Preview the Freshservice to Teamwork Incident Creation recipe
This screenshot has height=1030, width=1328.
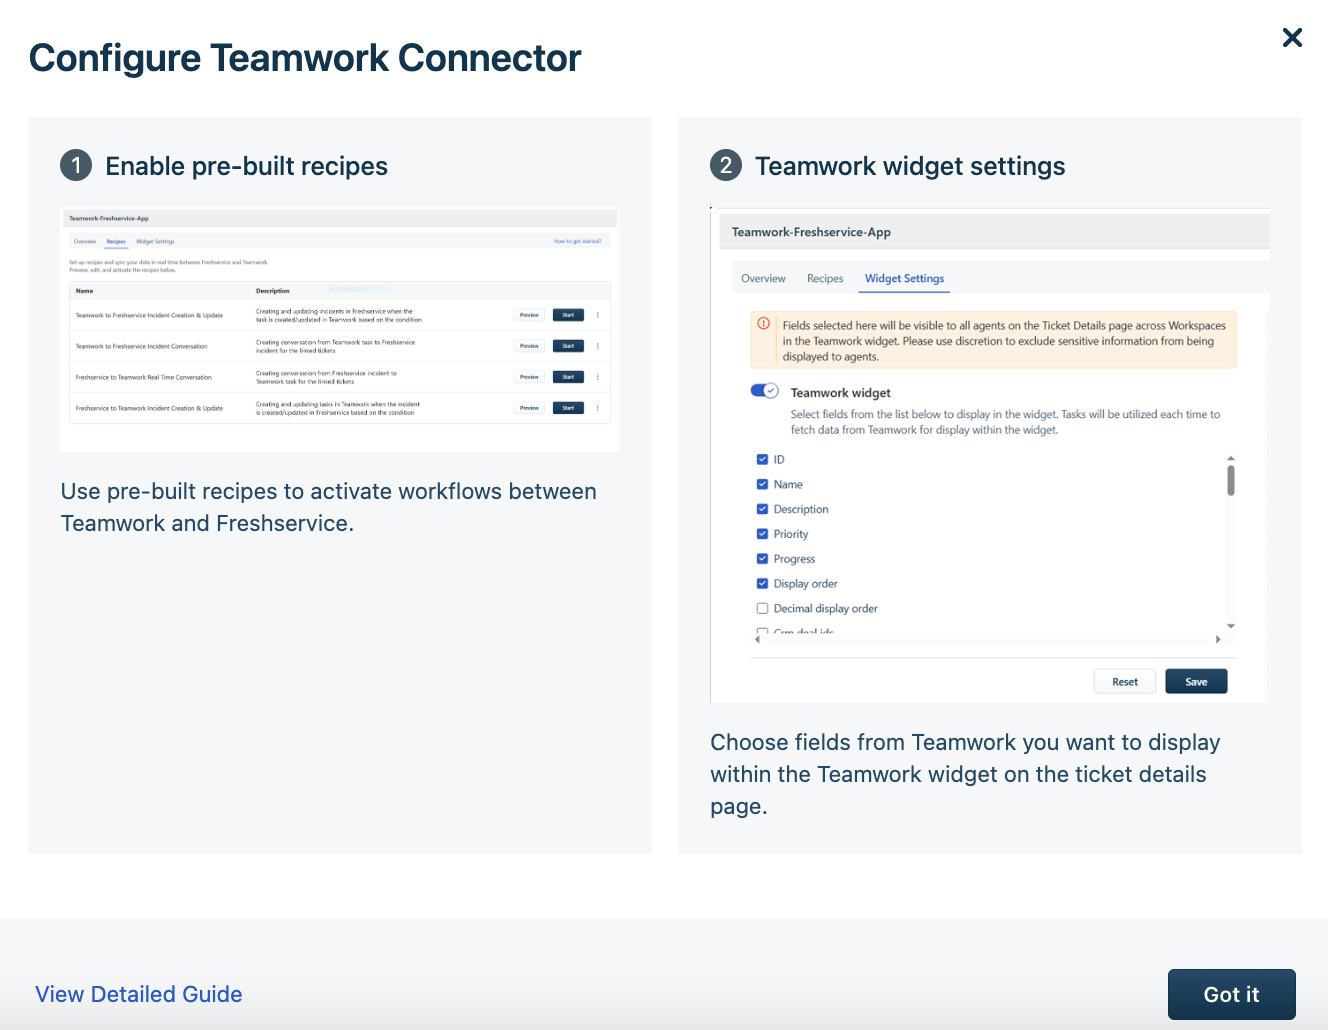(529, 408)
